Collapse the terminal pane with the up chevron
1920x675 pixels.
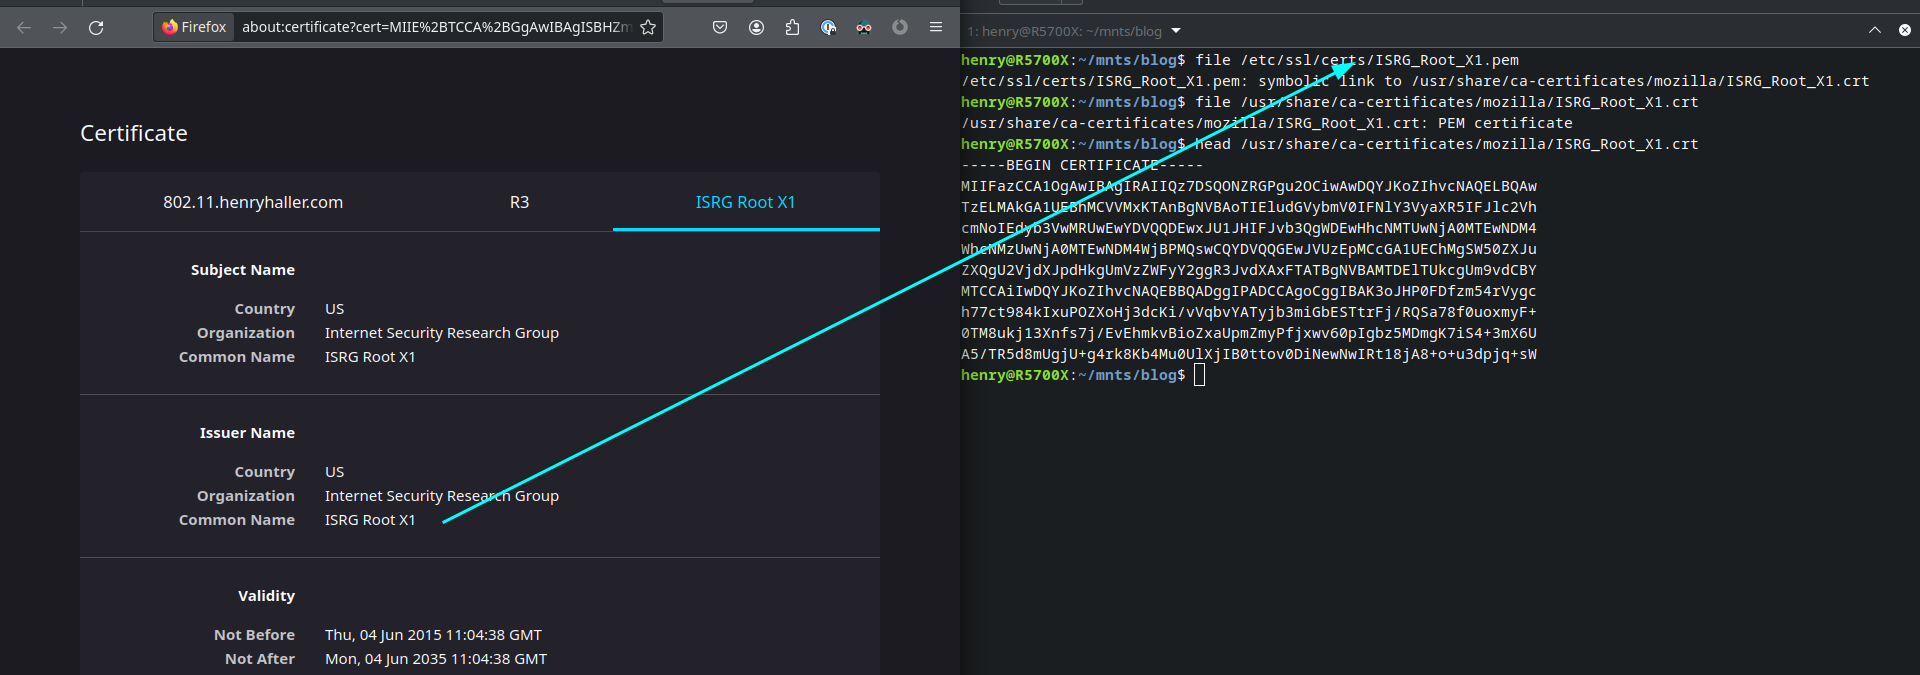click(x=1874, y=31)
